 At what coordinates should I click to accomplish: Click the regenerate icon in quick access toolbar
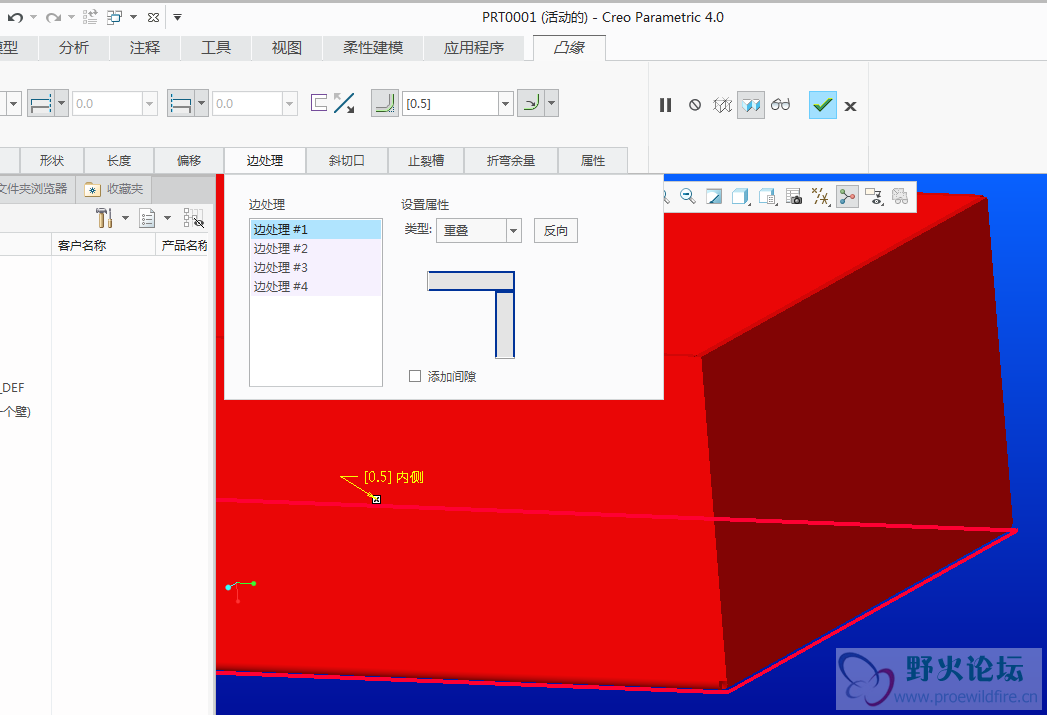(90, 17)
